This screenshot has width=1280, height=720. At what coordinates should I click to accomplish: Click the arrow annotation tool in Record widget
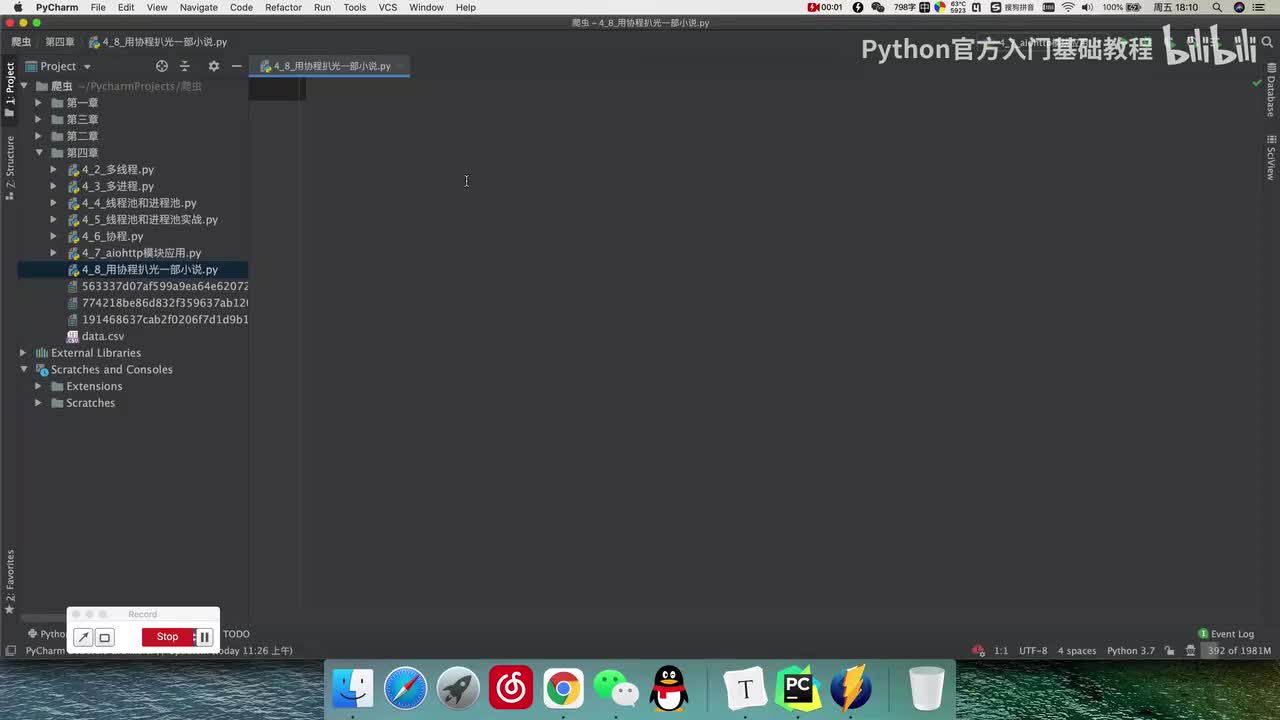click(84, 637)
